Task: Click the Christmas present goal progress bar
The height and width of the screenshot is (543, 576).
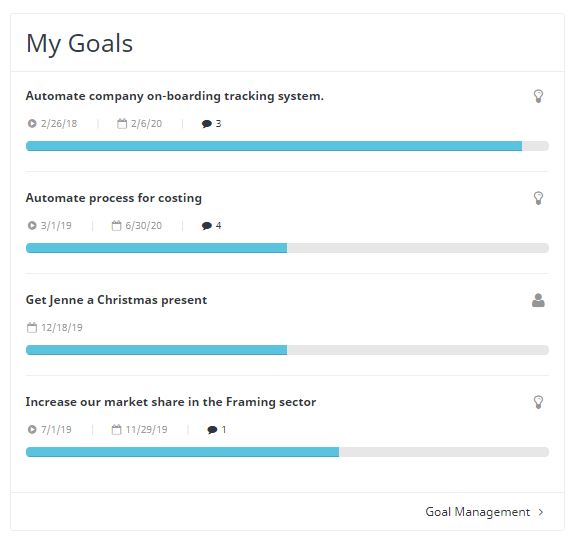Action: click(287, 350)
